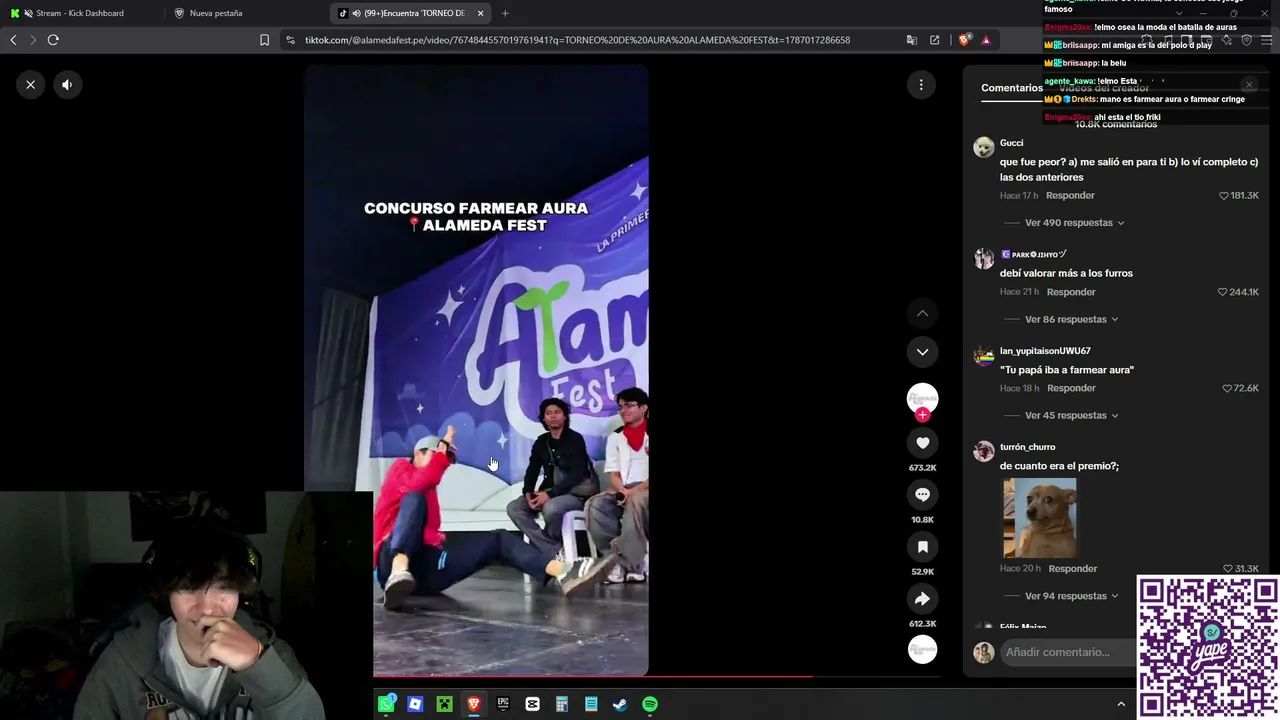This screenshot has height=720, width=1280.
Task: Open comments via the speech bubble icon
Action: 922,495
